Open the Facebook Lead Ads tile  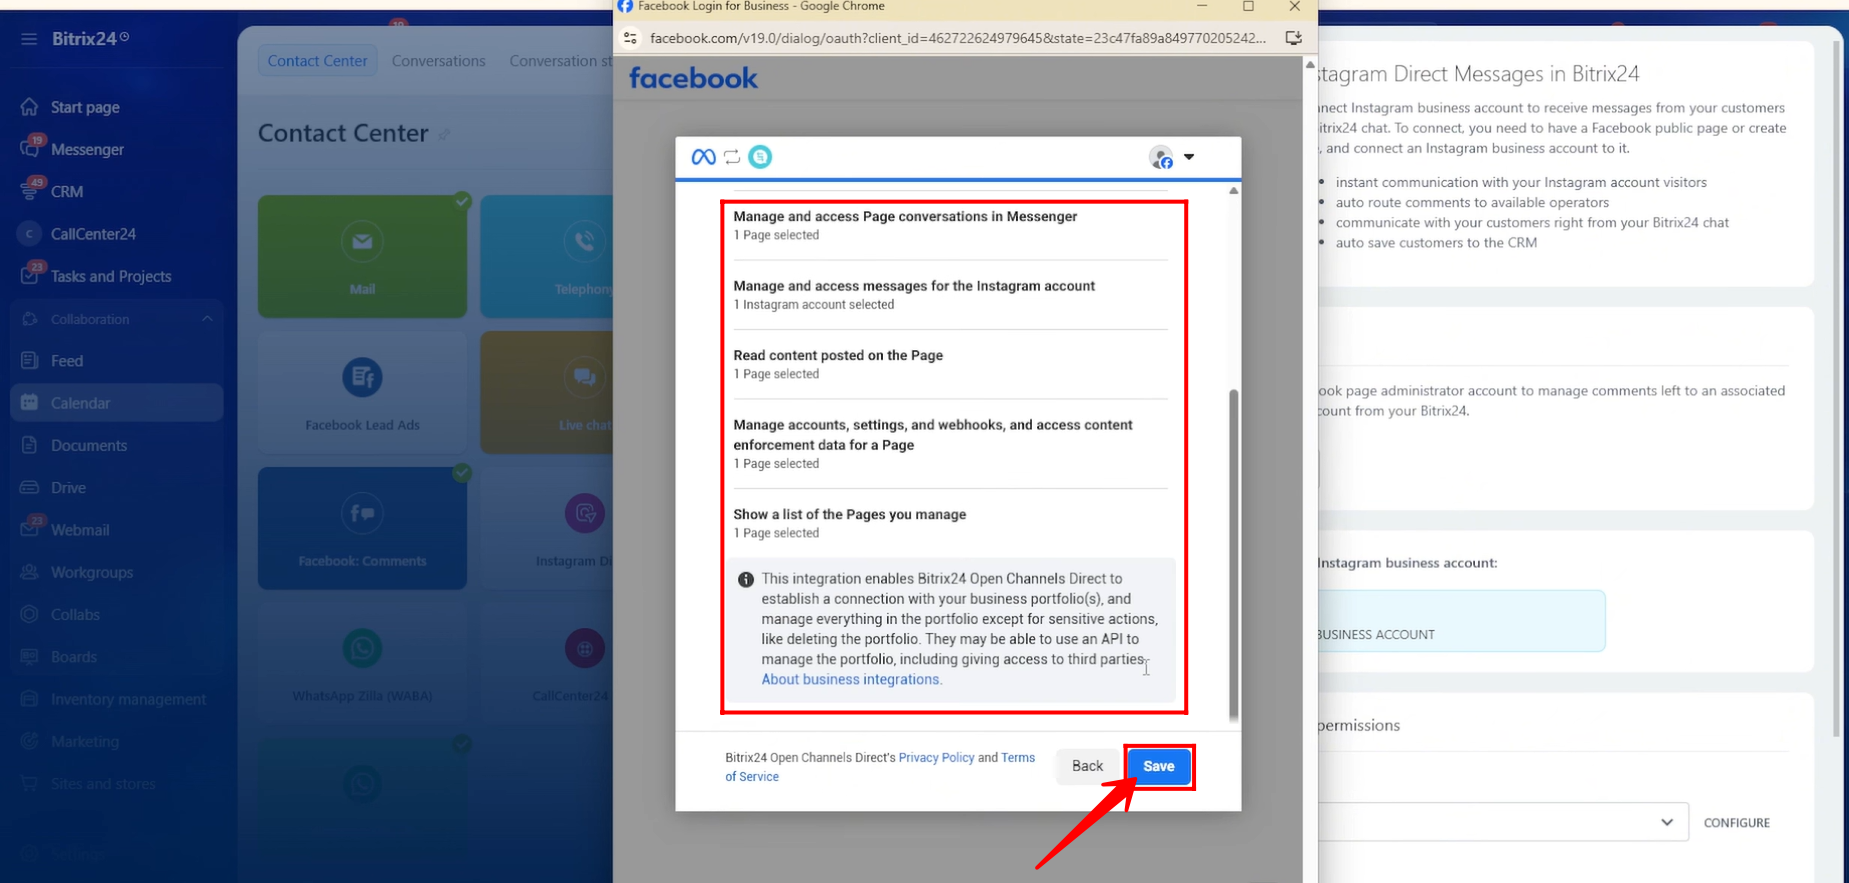tap(362, 392)
